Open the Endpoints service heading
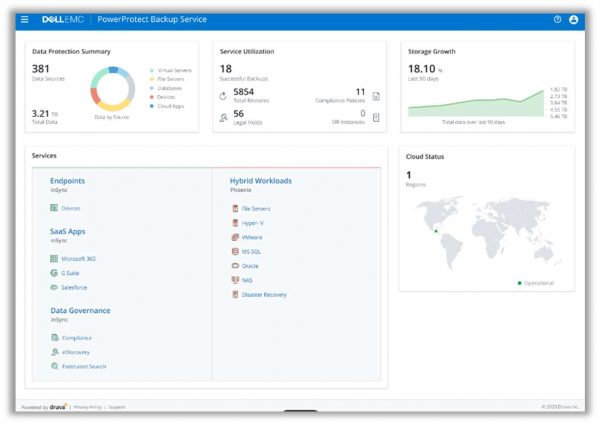The height and width of the screenshot is (425, 600). tap(67, 181)
